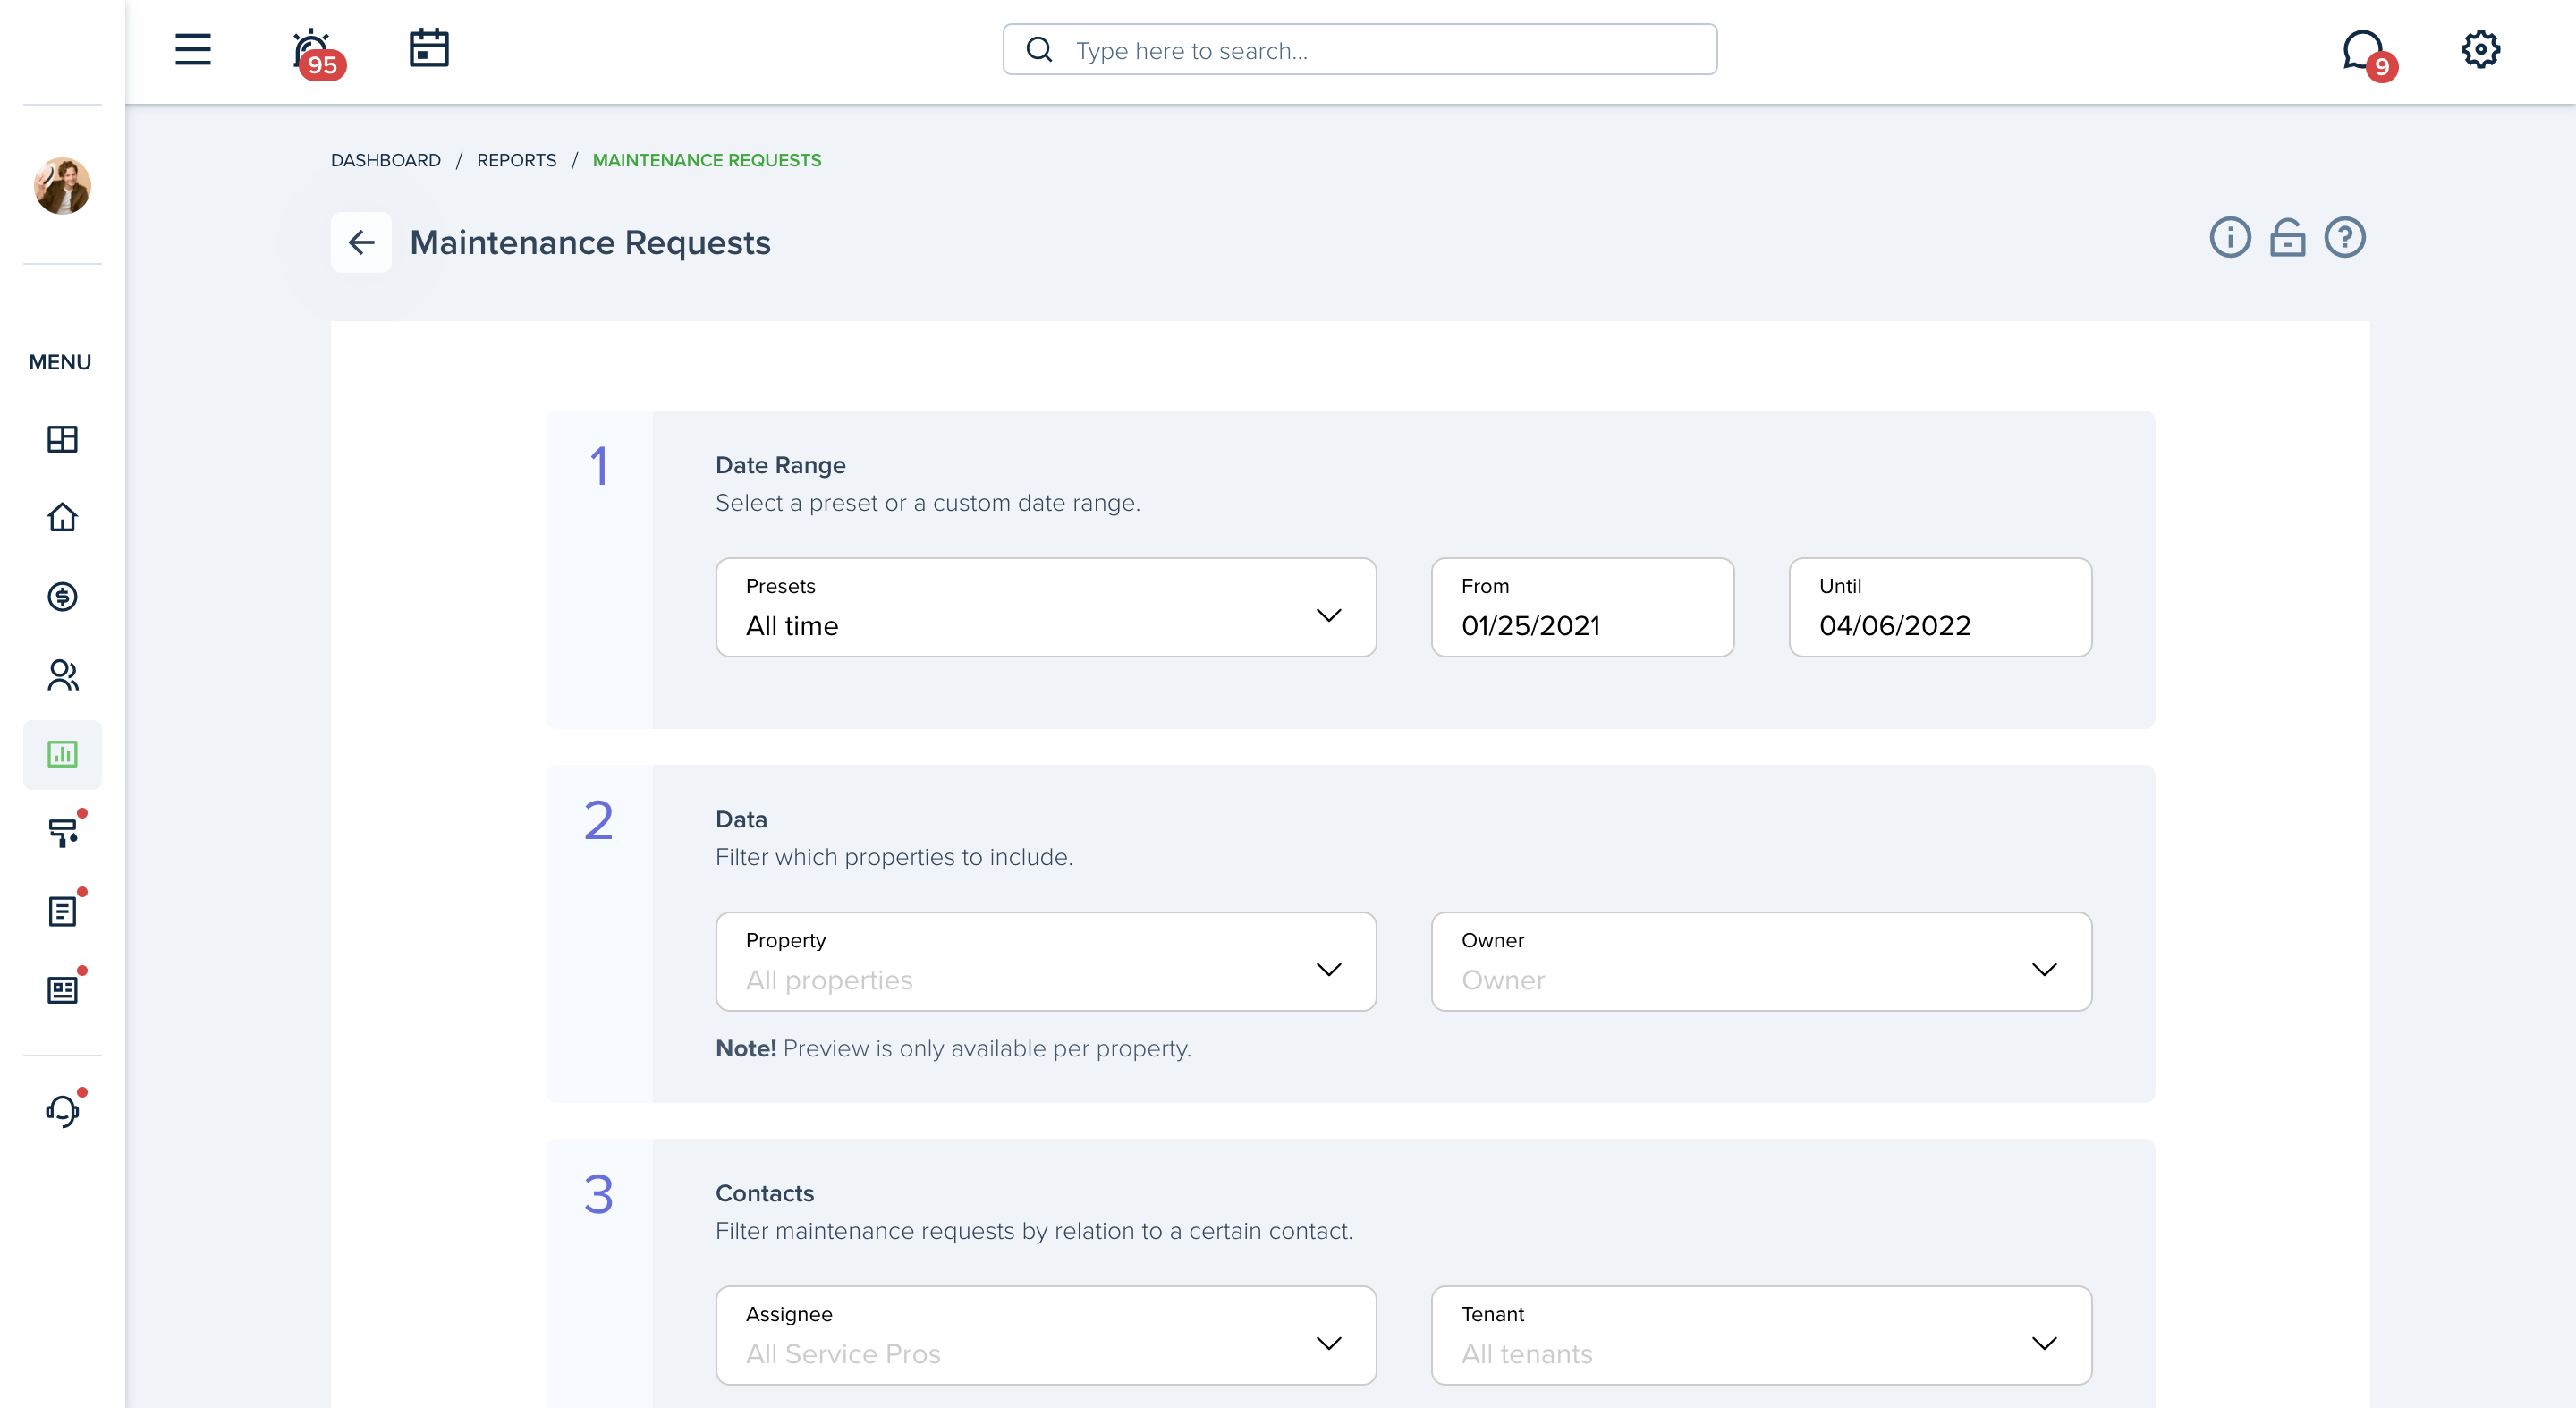Open contacts people icon in sidebar

(62, 675)
